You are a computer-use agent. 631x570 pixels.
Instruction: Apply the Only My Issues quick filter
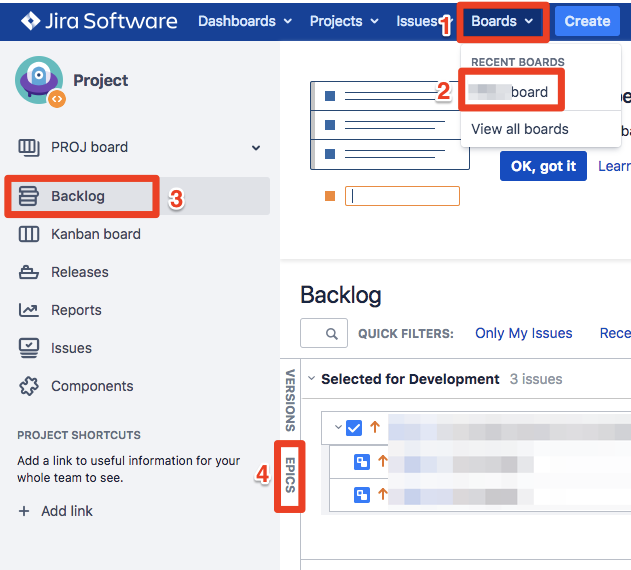pyautogui.click(x=523, y=333)
